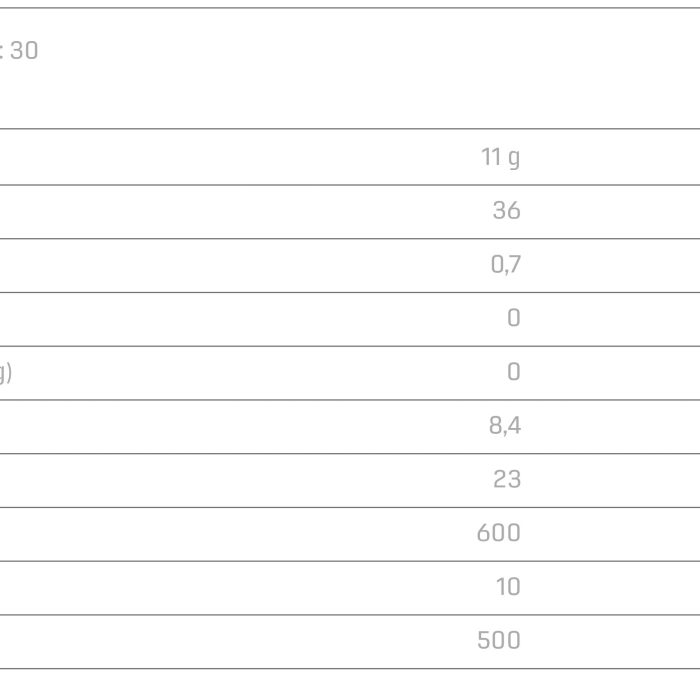Select the "11 g" table value

click(500, 158)
